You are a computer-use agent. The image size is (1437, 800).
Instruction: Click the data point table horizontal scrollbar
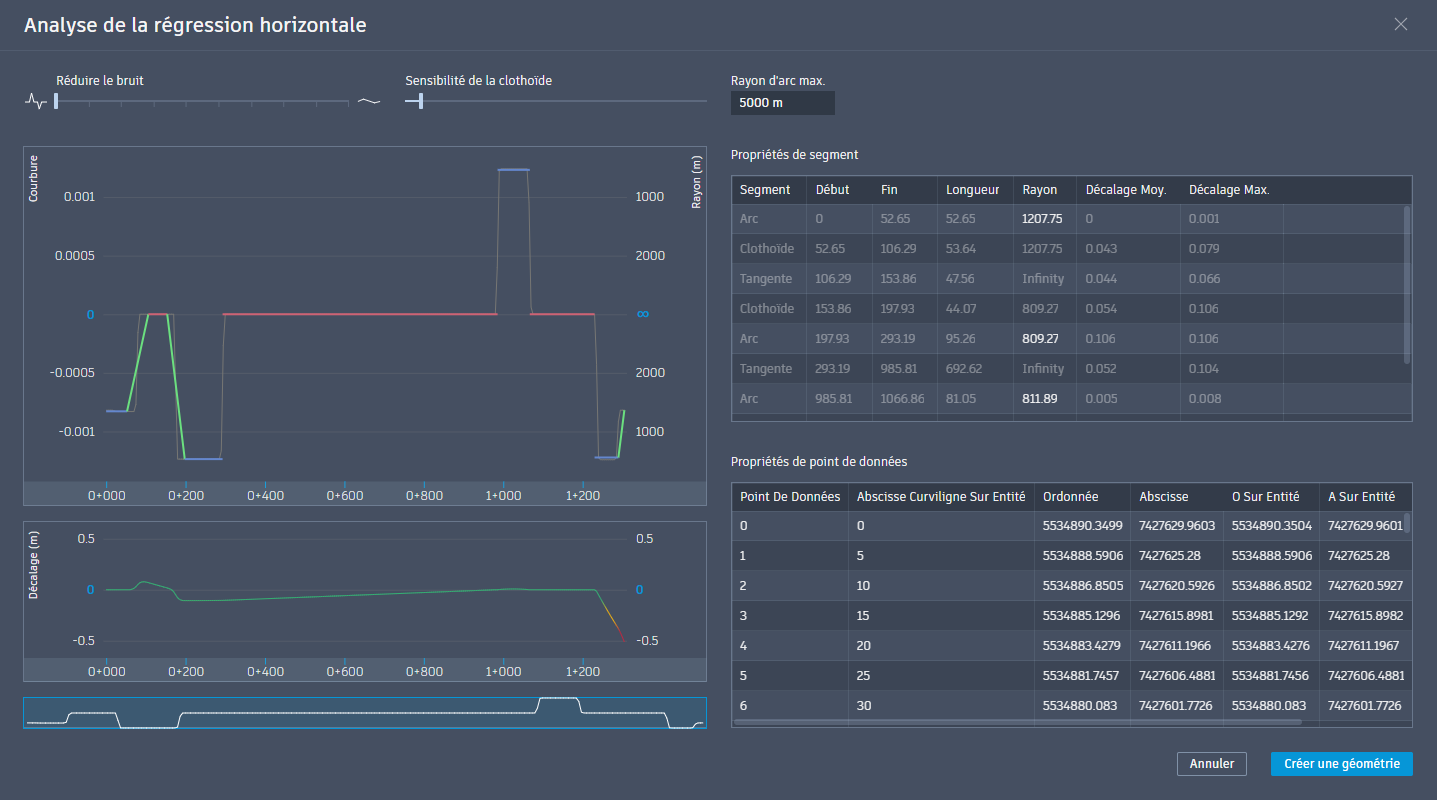coord(1017,722)
